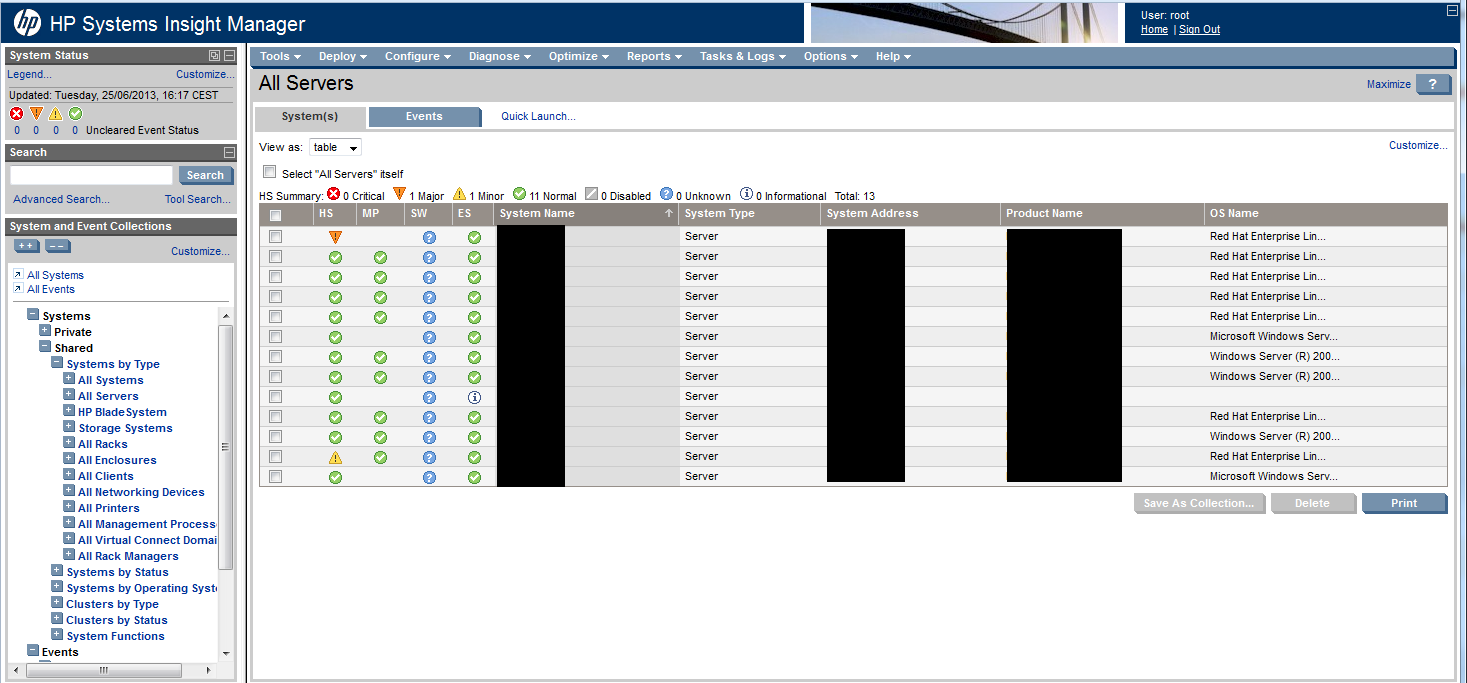Click into the Search text field
The width and height of the screenshot is (1467, 683).
[91, 175]
